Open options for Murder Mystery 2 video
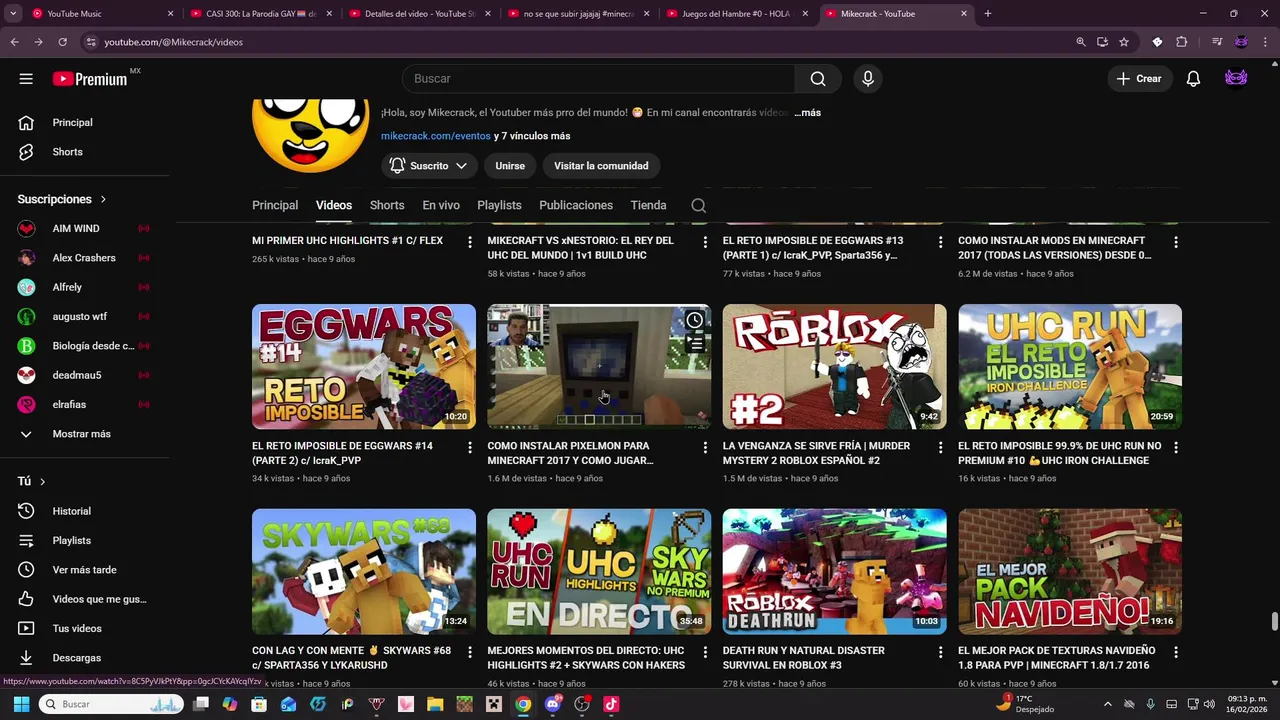 pos(940,447)
